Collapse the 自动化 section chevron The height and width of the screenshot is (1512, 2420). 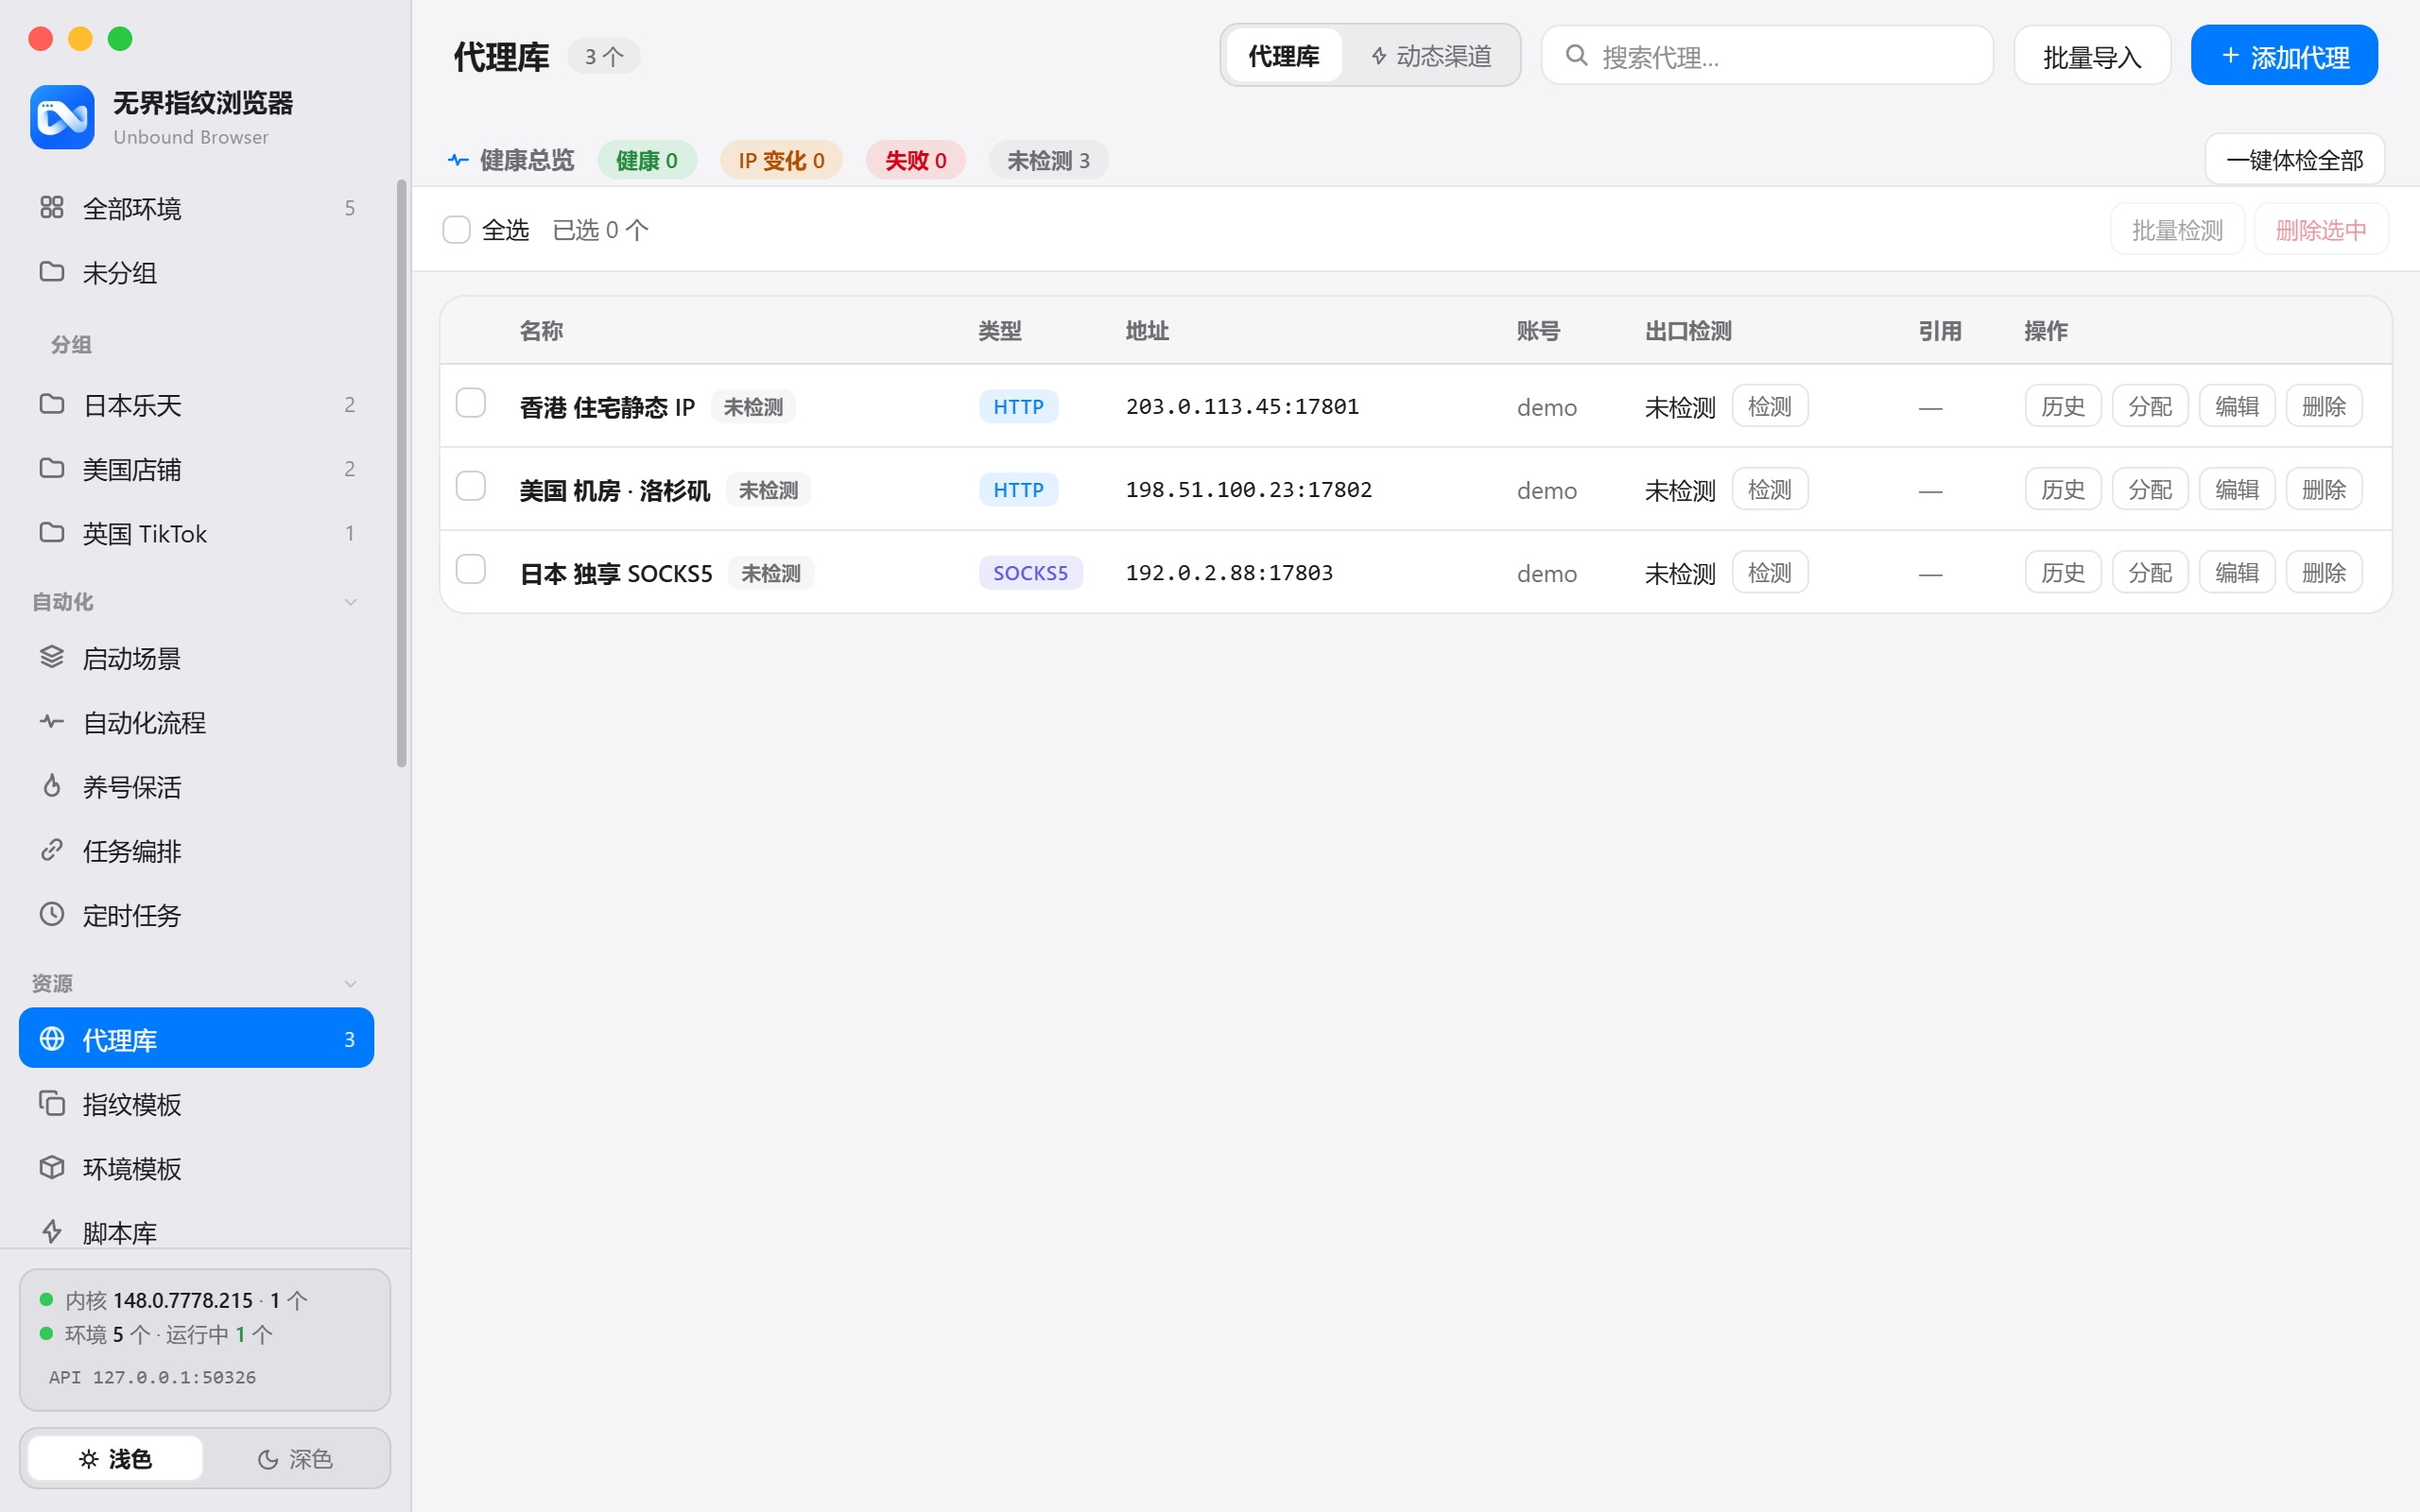tap(350, 602)
